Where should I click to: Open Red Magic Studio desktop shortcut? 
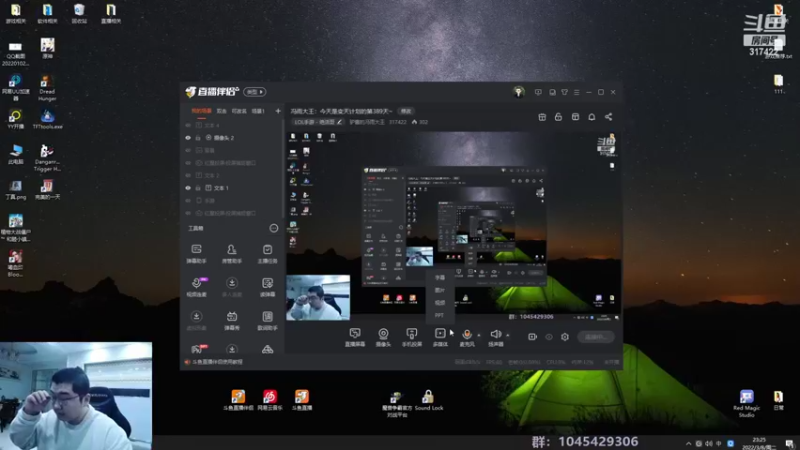tap(746, 403)
